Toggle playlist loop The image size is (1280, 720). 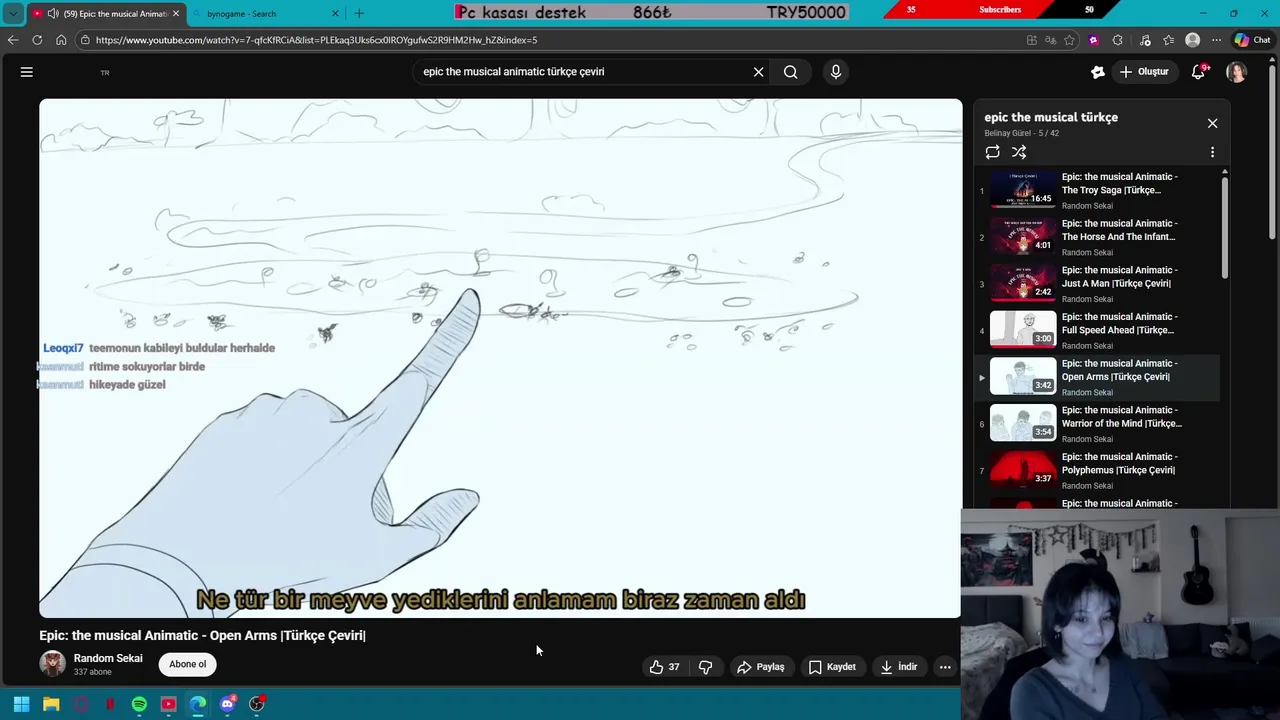click(x=992, y=152)
